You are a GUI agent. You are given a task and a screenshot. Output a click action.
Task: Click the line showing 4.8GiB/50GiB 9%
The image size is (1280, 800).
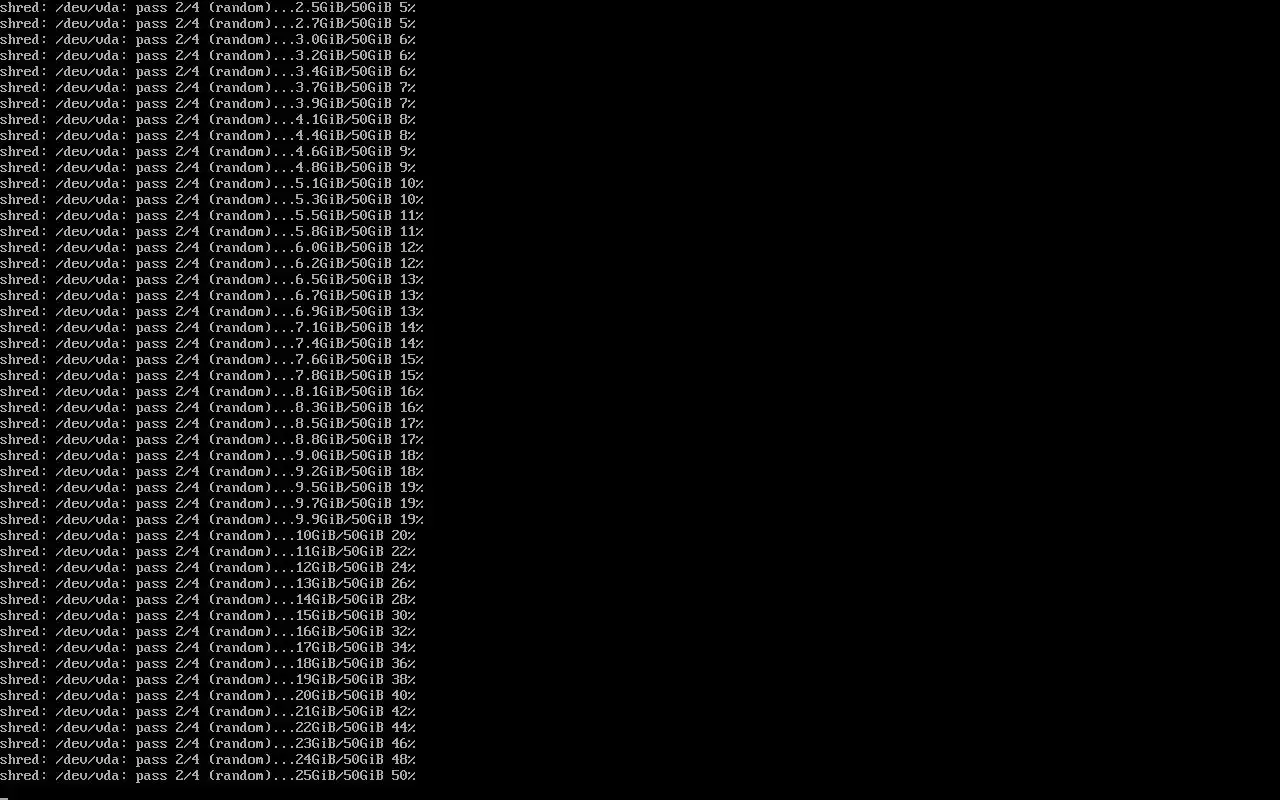[x=208, y=168]
